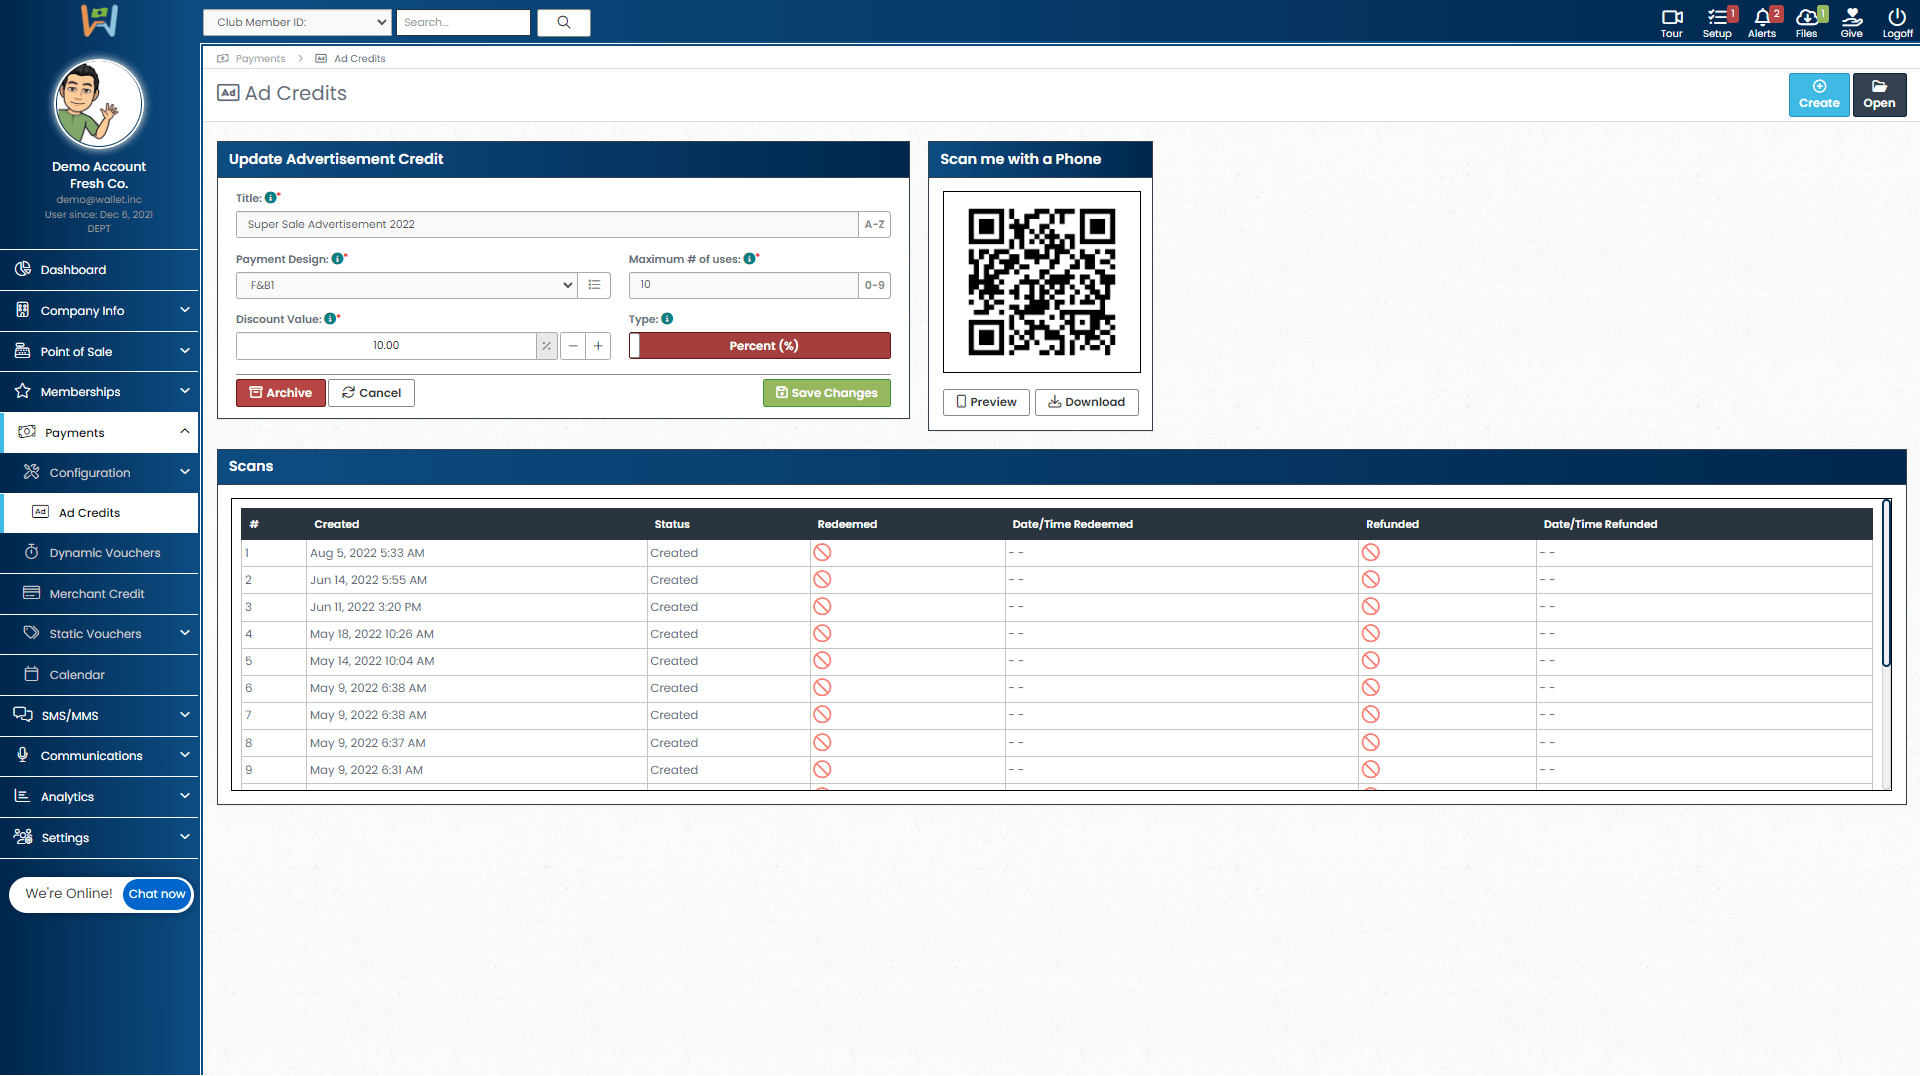This screenshot has height=1076, width=1920.
Task: Click the Title input field
Action: tap(547, 225)
